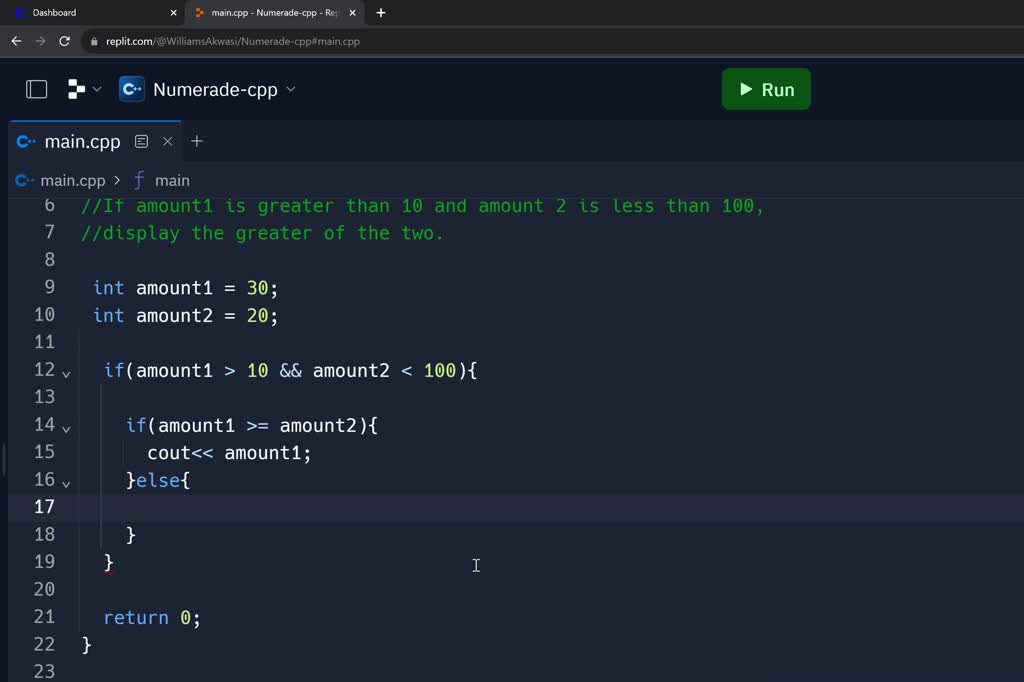Select the main.cpp editor tab
Image resolution: width=1024 pixels, height=682 pixels.
(x=85, y=141)
